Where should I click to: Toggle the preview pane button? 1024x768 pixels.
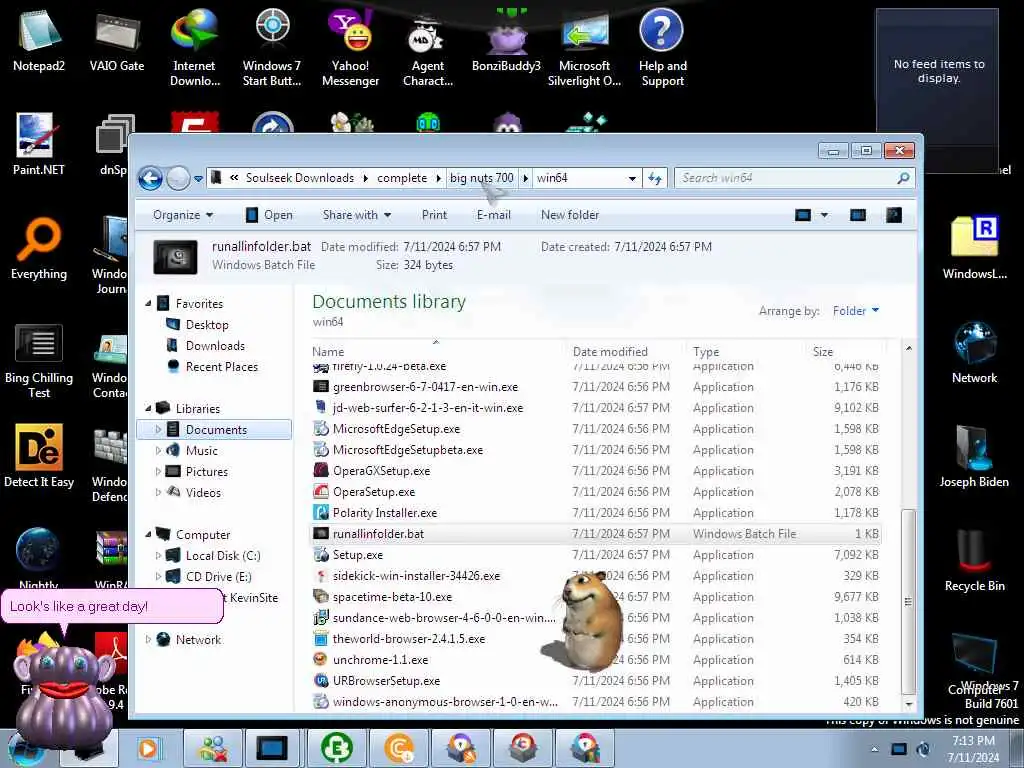click(857, 215)
